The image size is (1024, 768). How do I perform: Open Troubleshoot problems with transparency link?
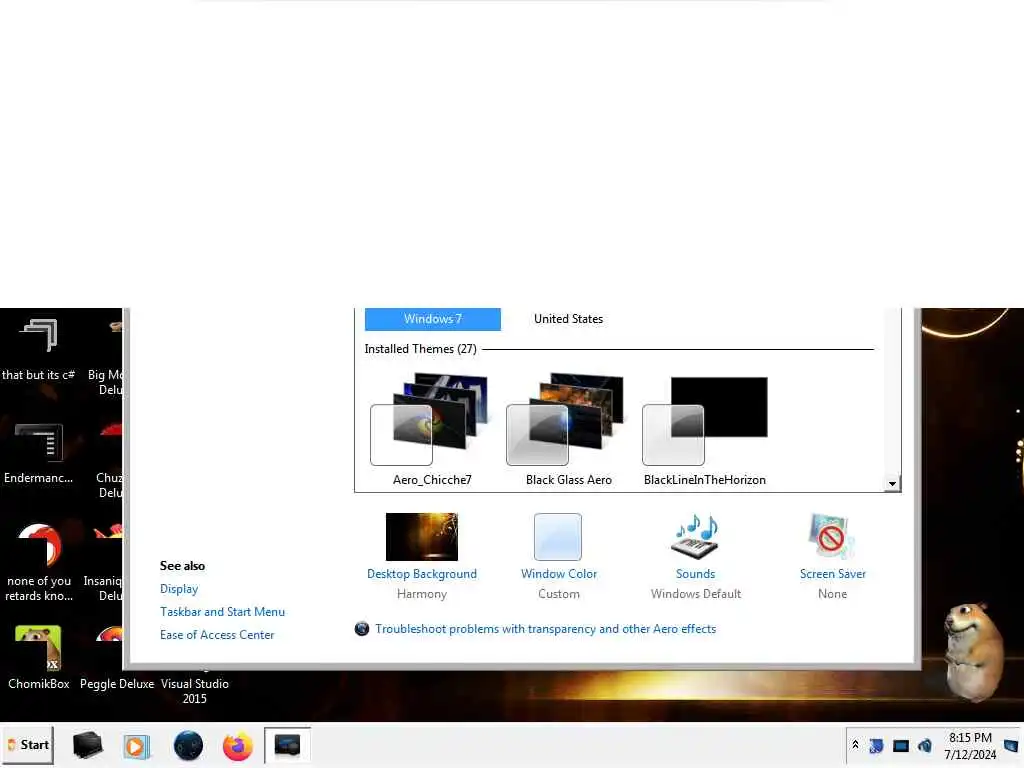point(545,628)
